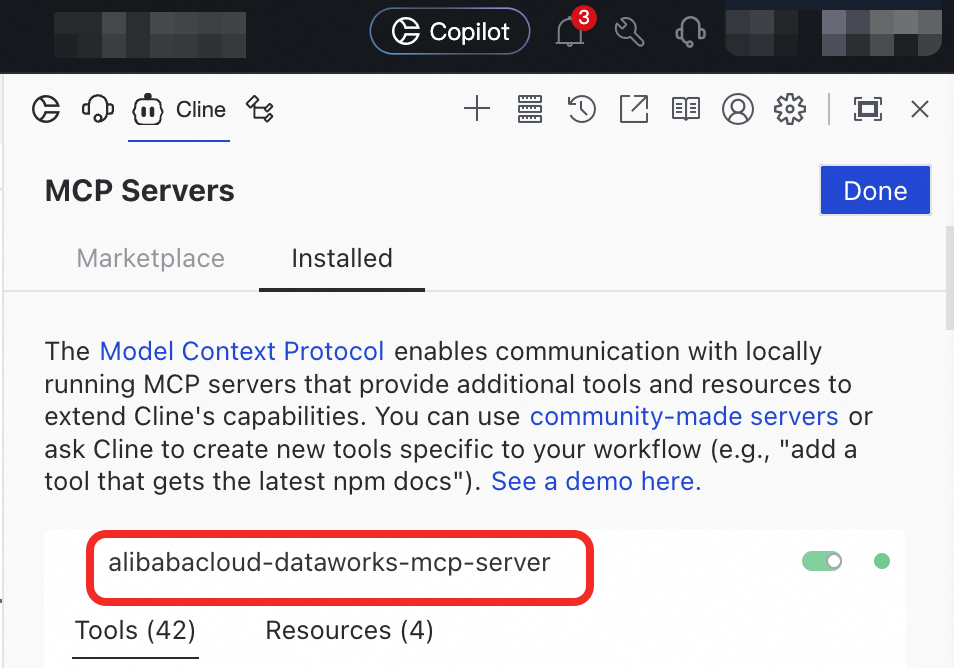Click the wrench tools icon

pyautogui.click(x=629, y=32)
